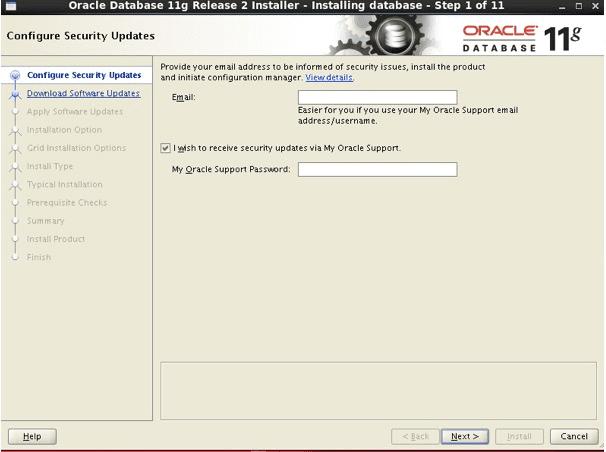Select Installation Option step
The height and width of the screenshot is (452, 606).
point(64,130)
